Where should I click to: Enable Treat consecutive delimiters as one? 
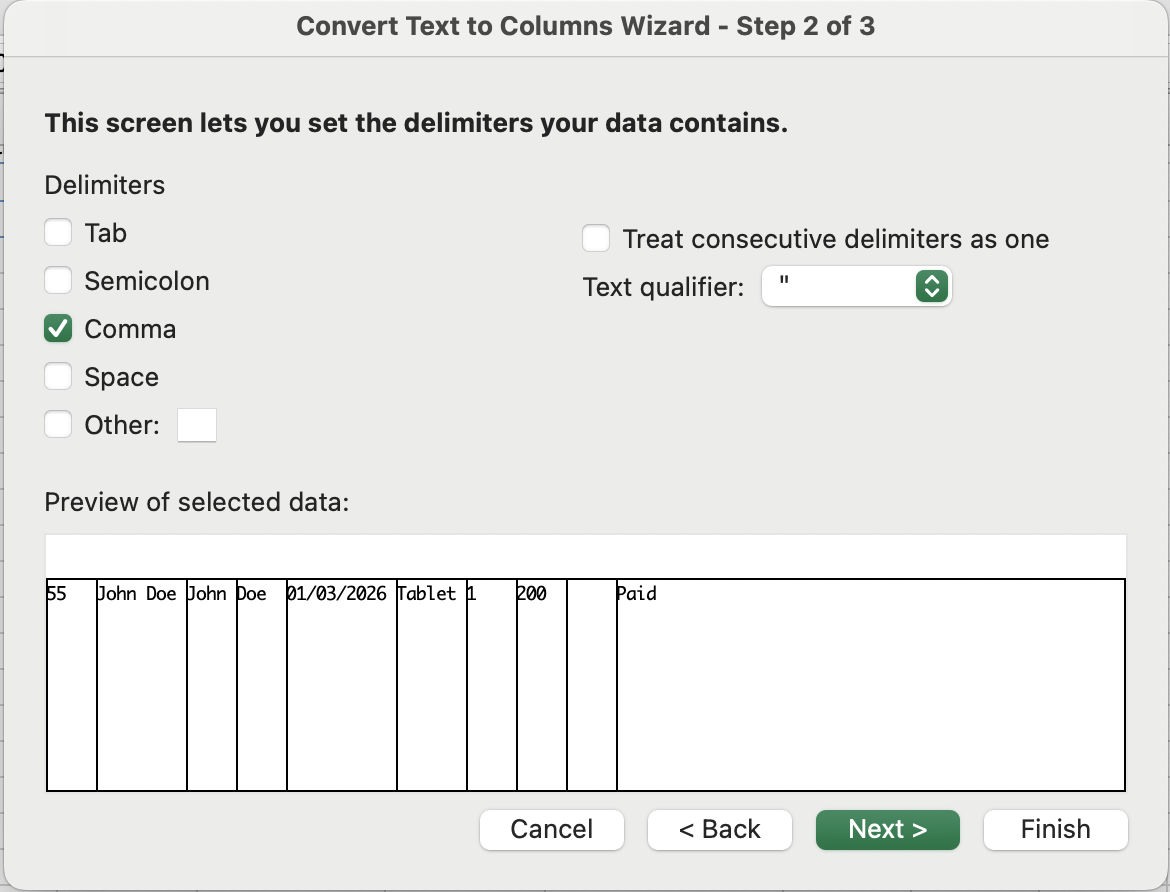tap(596, 239)
